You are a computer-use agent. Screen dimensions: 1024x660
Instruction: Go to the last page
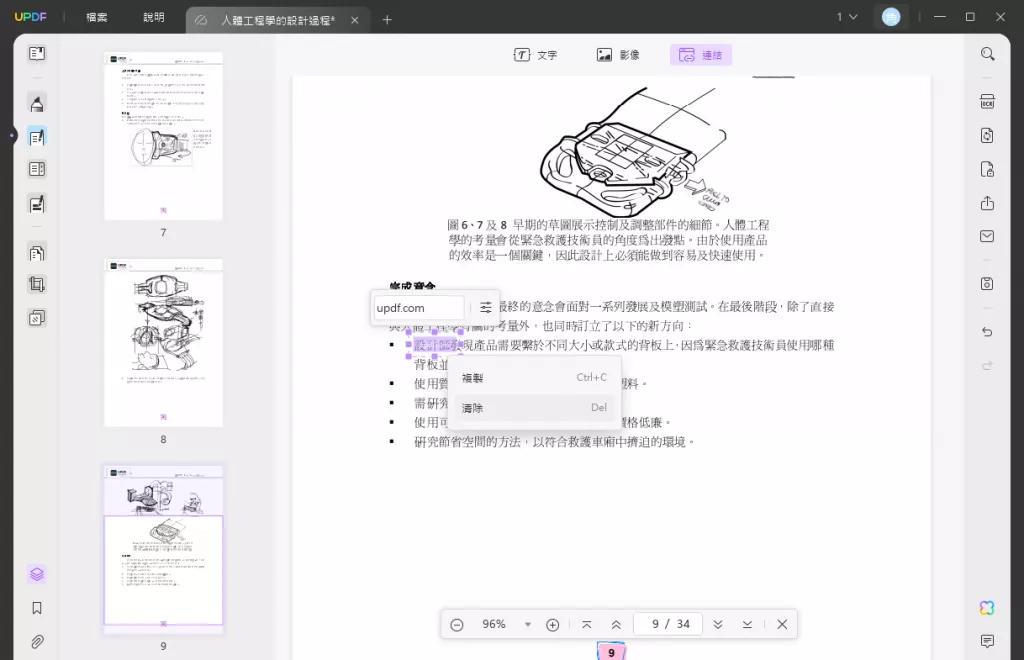(x=747, y=625)
